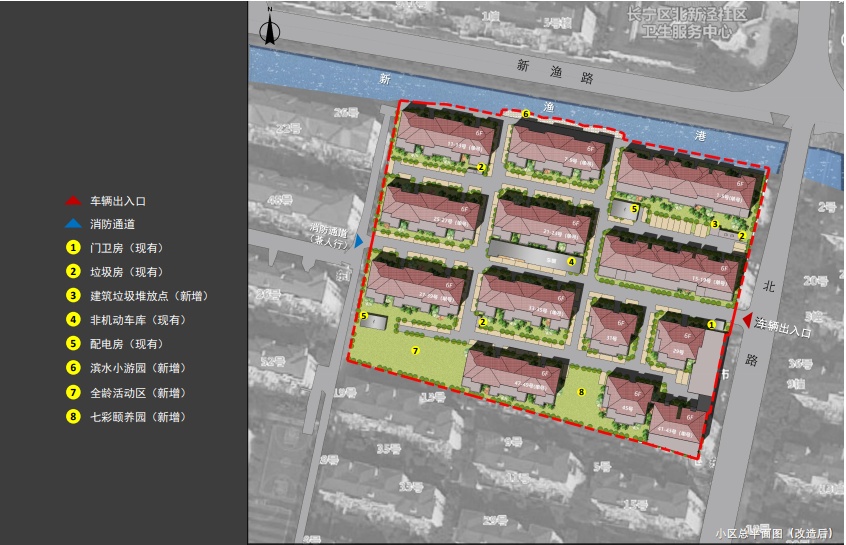The image size is (846, 545).
Task: Click map marker 6 on the riverside boundary
Action: tap(526, 114)
